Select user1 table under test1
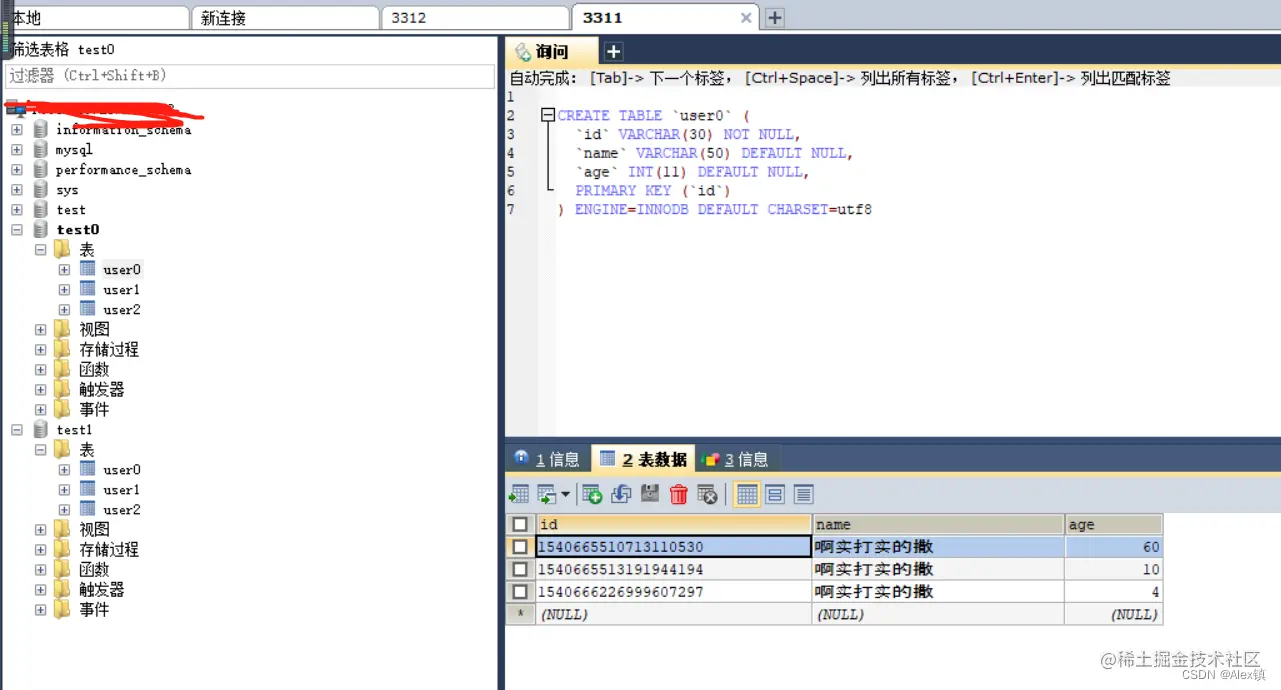Image resolution: width=1281 pixels, height=690 pixels. [x=121, y=489]
